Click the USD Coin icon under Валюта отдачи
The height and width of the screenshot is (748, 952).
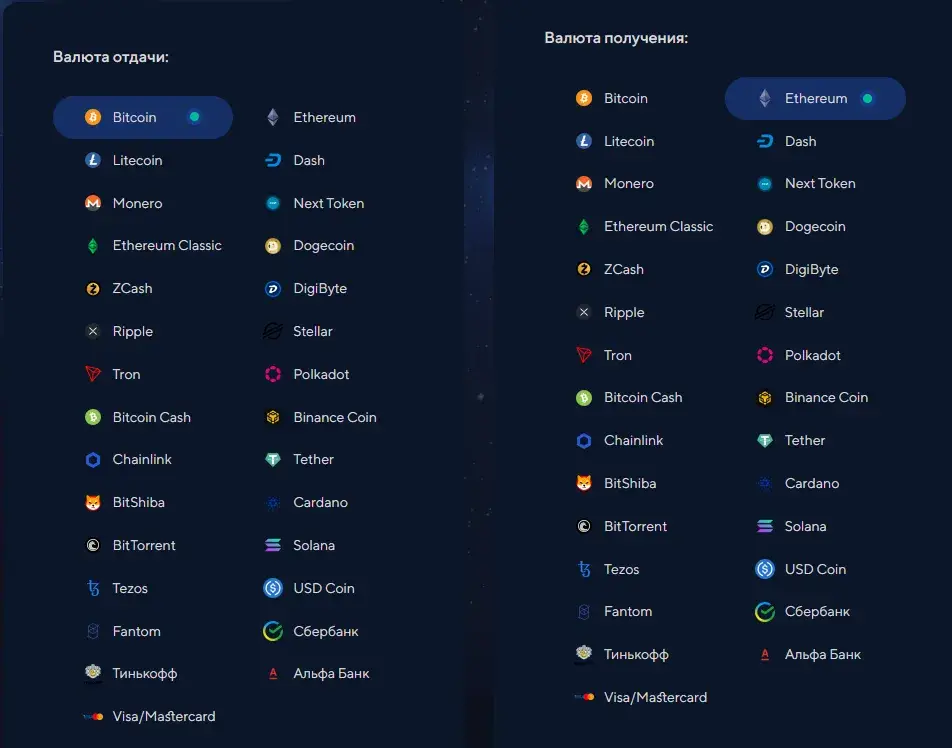pos(273,588)
